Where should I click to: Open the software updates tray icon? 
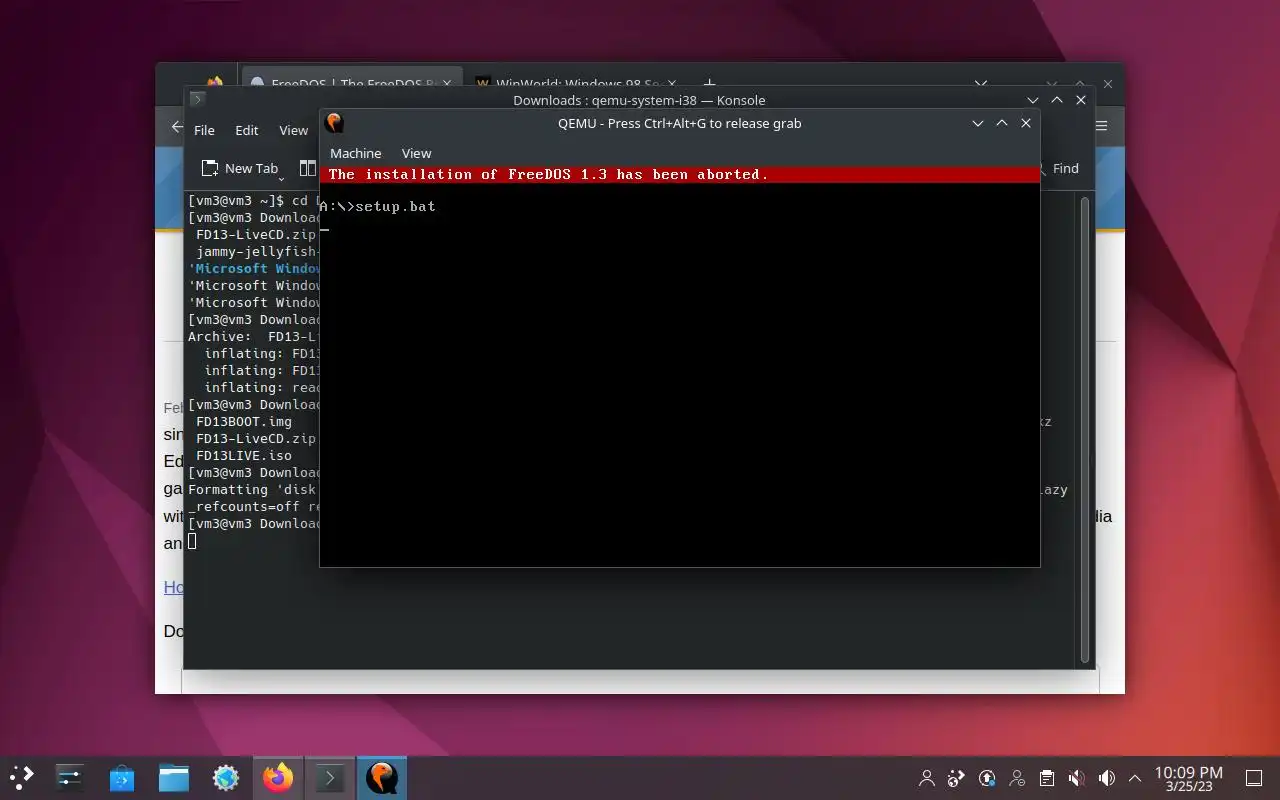coord(987,778)
